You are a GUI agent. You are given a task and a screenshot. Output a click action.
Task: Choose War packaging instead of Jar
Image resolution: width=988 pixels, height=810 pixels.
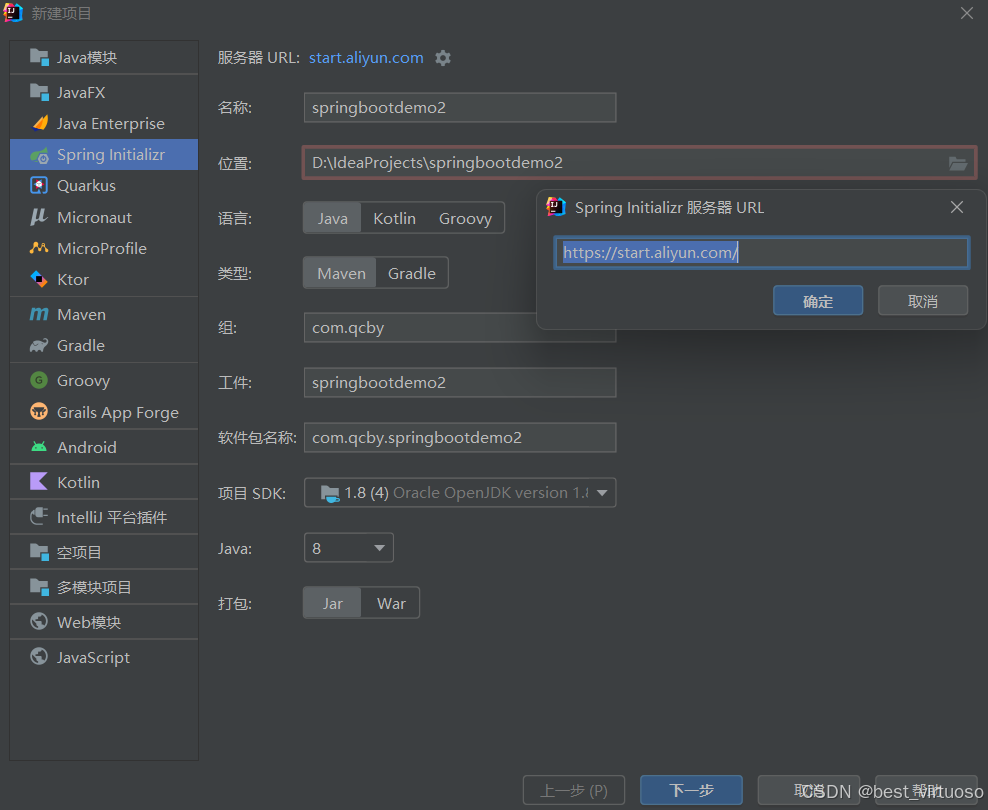click(x=390, y=603)
